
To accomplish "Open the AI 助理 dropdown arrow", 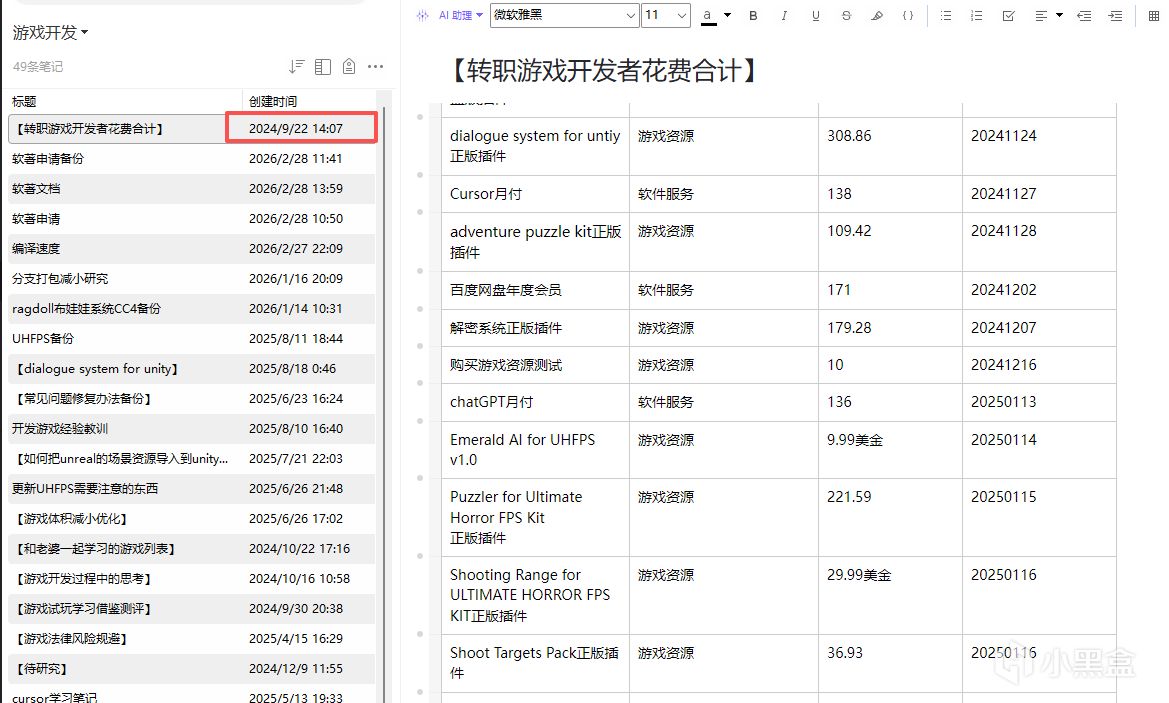I will [479, 15].
